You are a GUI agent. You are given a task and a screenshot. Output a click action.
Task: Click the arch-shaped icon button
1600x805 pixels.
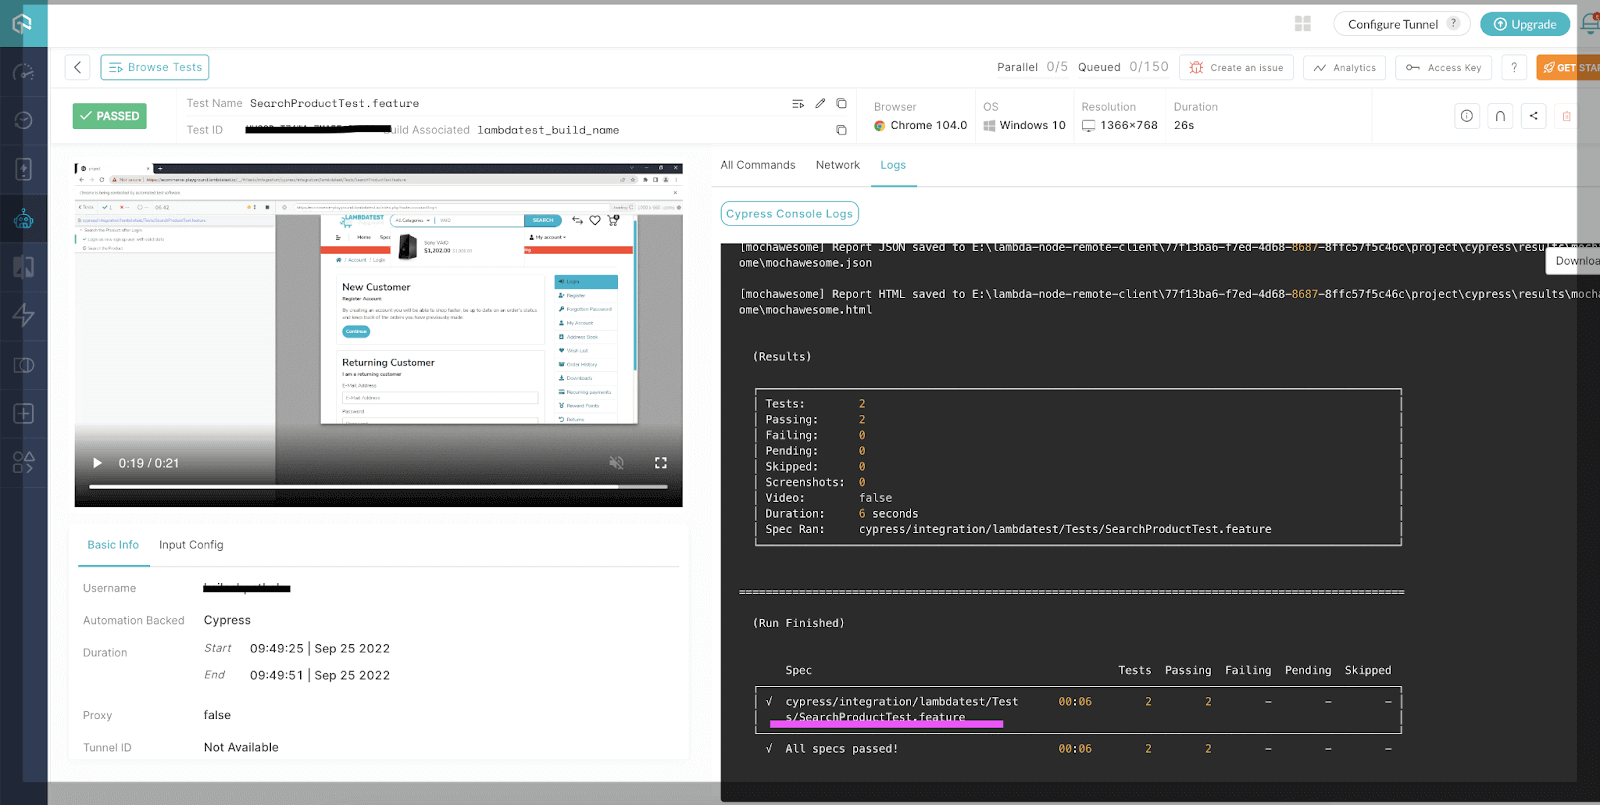1500,116
